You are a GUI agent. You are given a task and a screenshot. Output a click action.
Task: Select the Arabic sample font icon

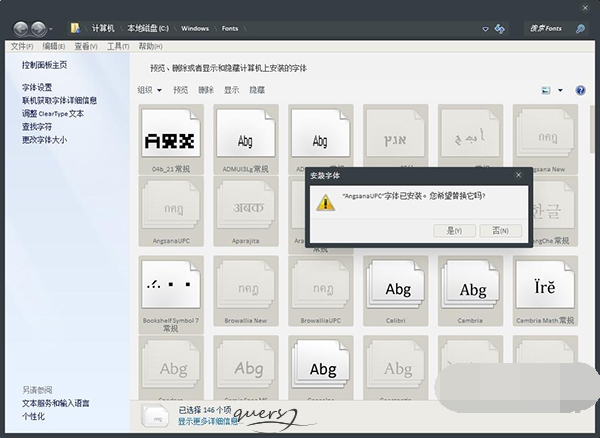tap(470, 135)
